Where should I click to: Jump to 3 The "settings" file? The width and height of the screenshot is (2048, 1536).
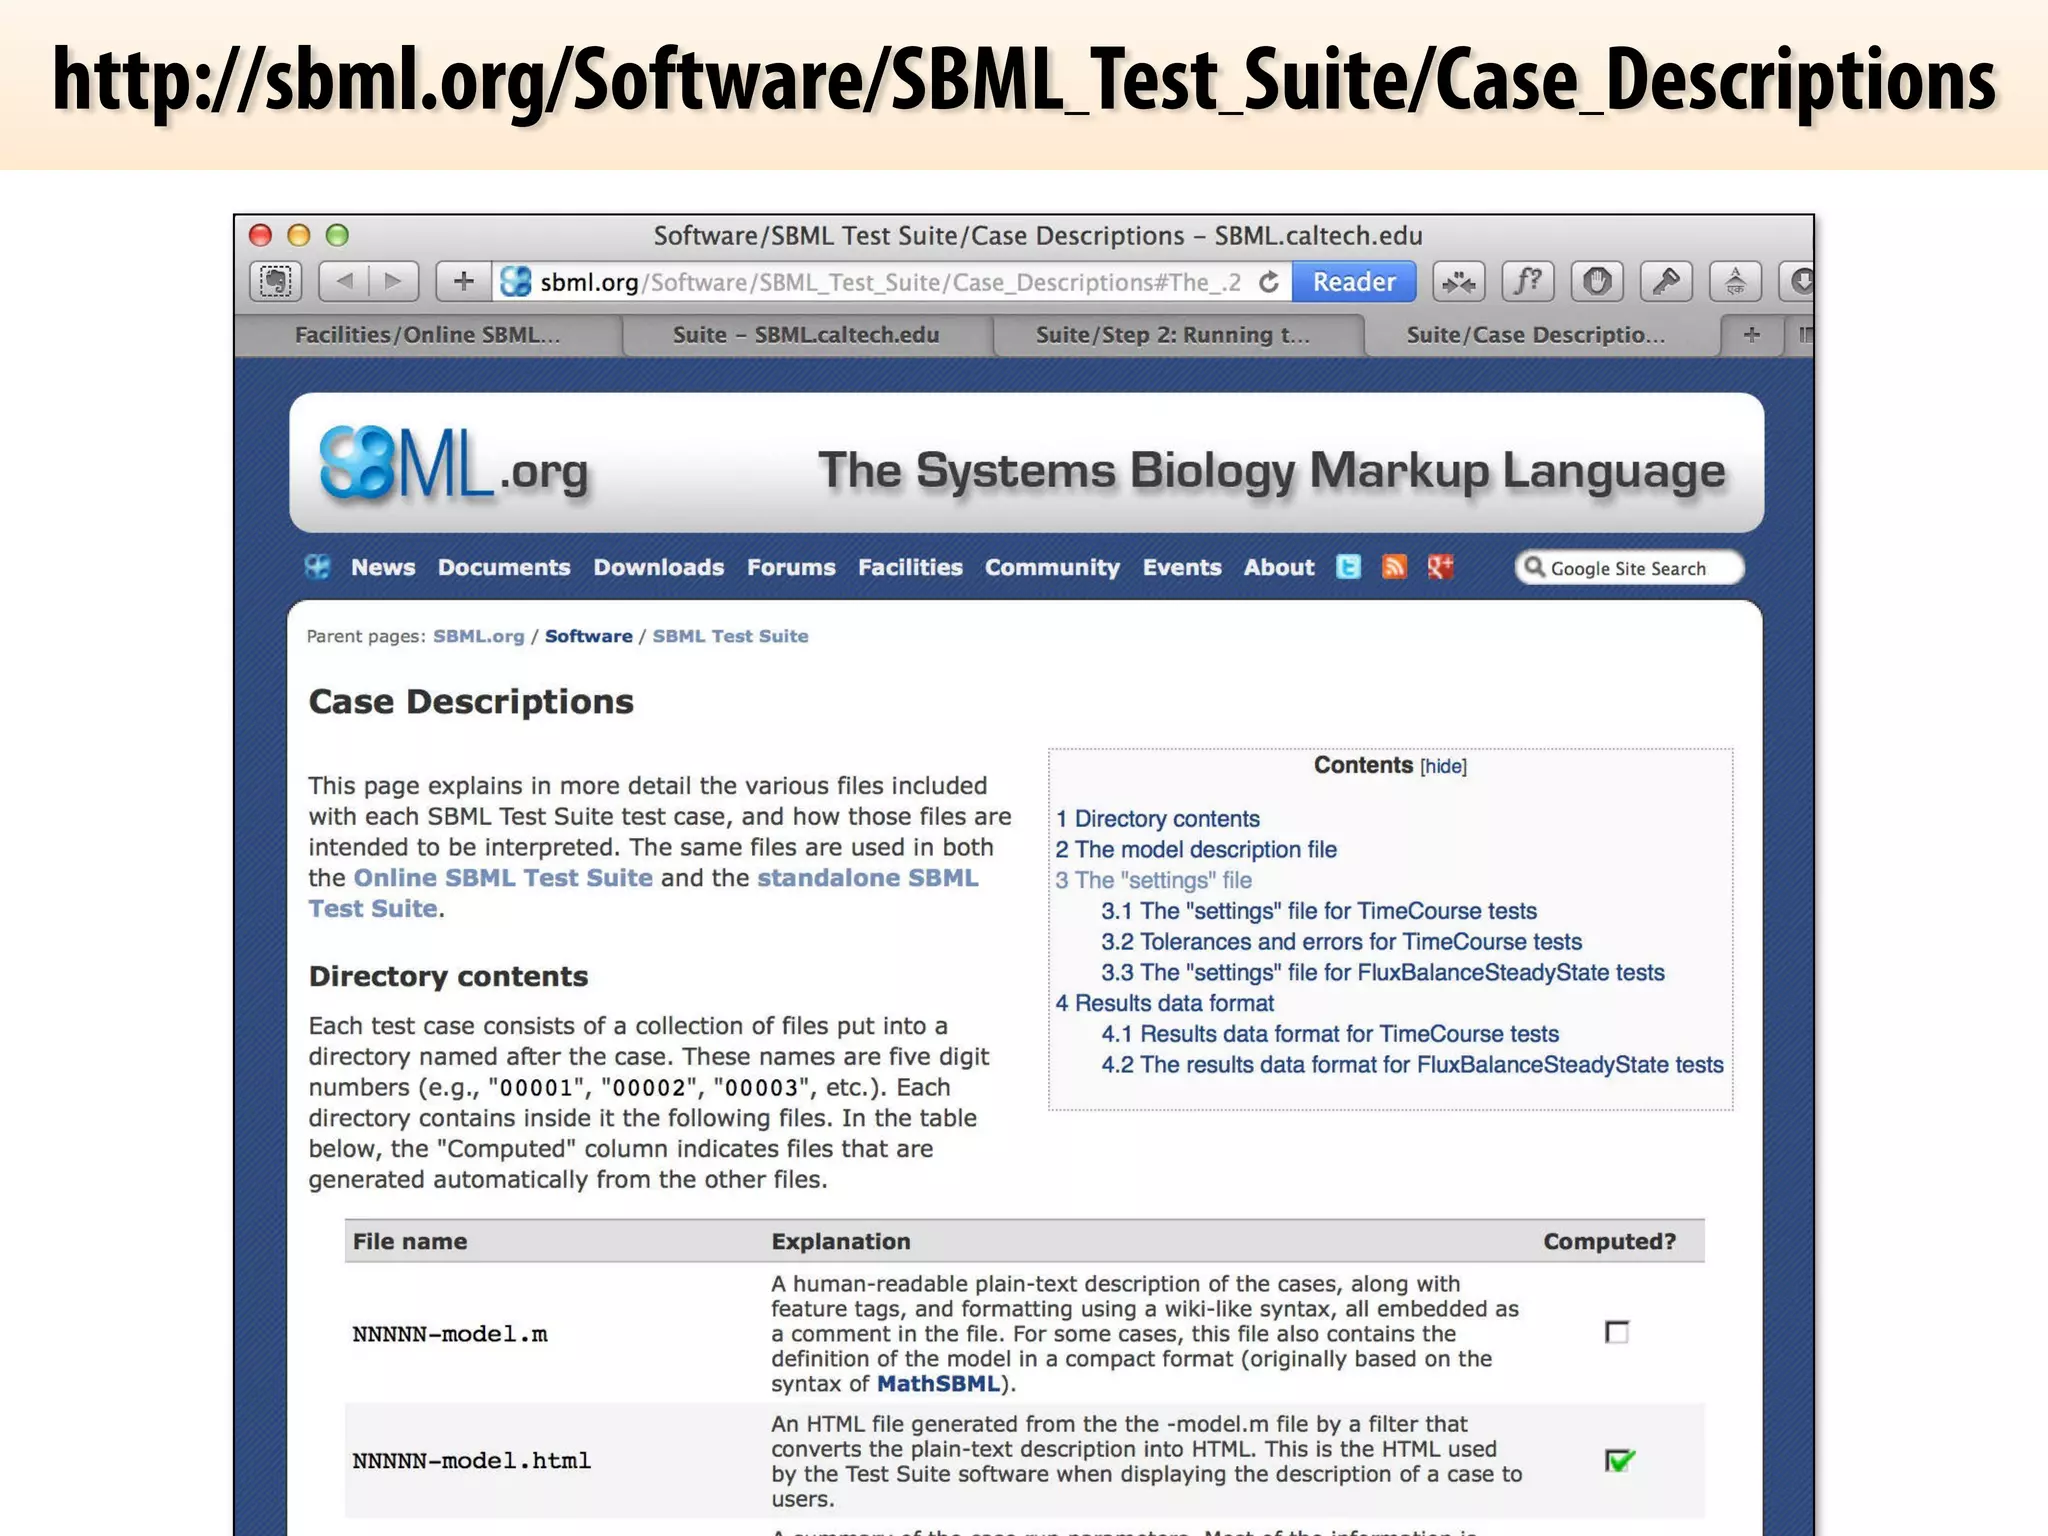tap(1153, 880)
